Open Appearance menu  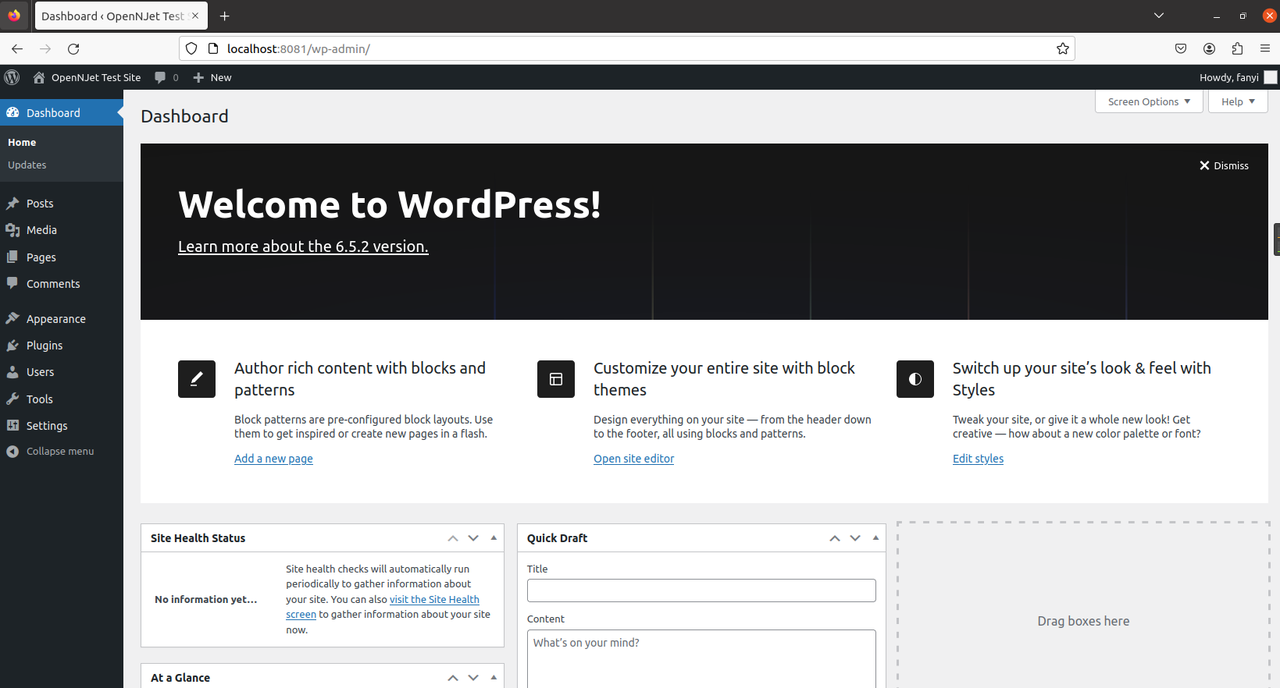[x=61, y=319]
